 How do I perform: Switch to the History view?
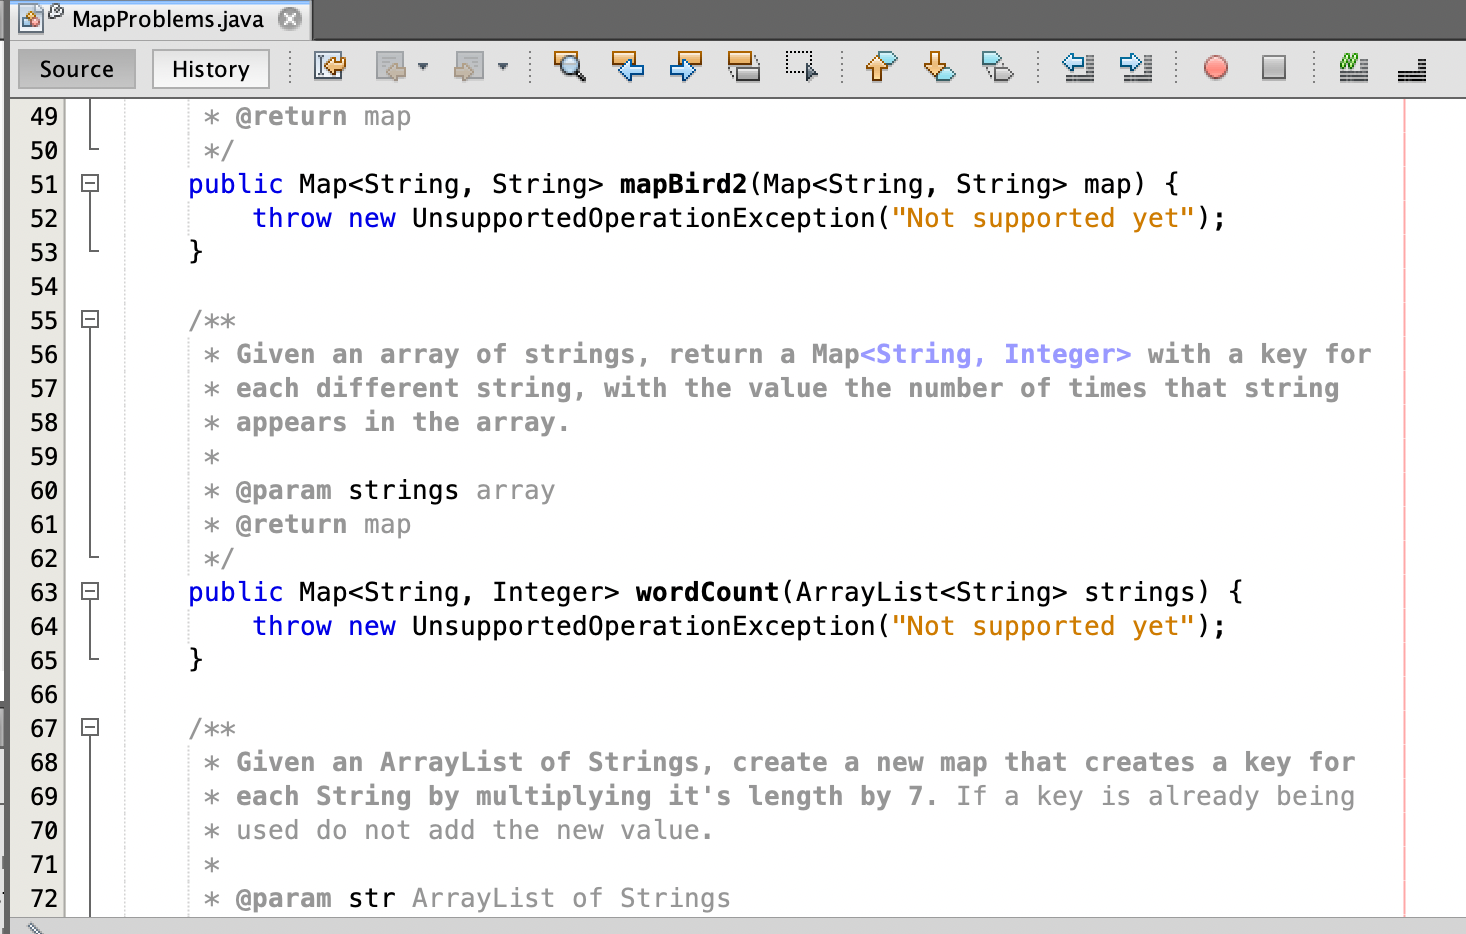(210, 68)
